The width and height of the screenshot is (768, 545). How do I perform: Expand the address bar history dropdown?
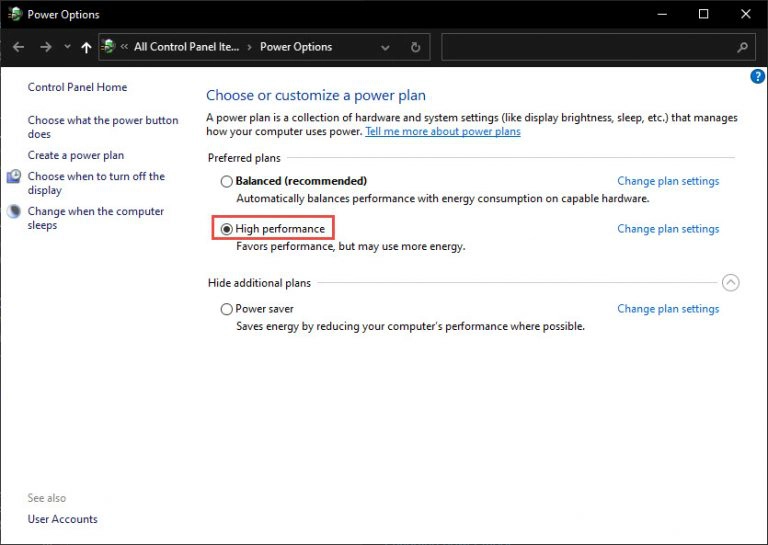point(385,47)
